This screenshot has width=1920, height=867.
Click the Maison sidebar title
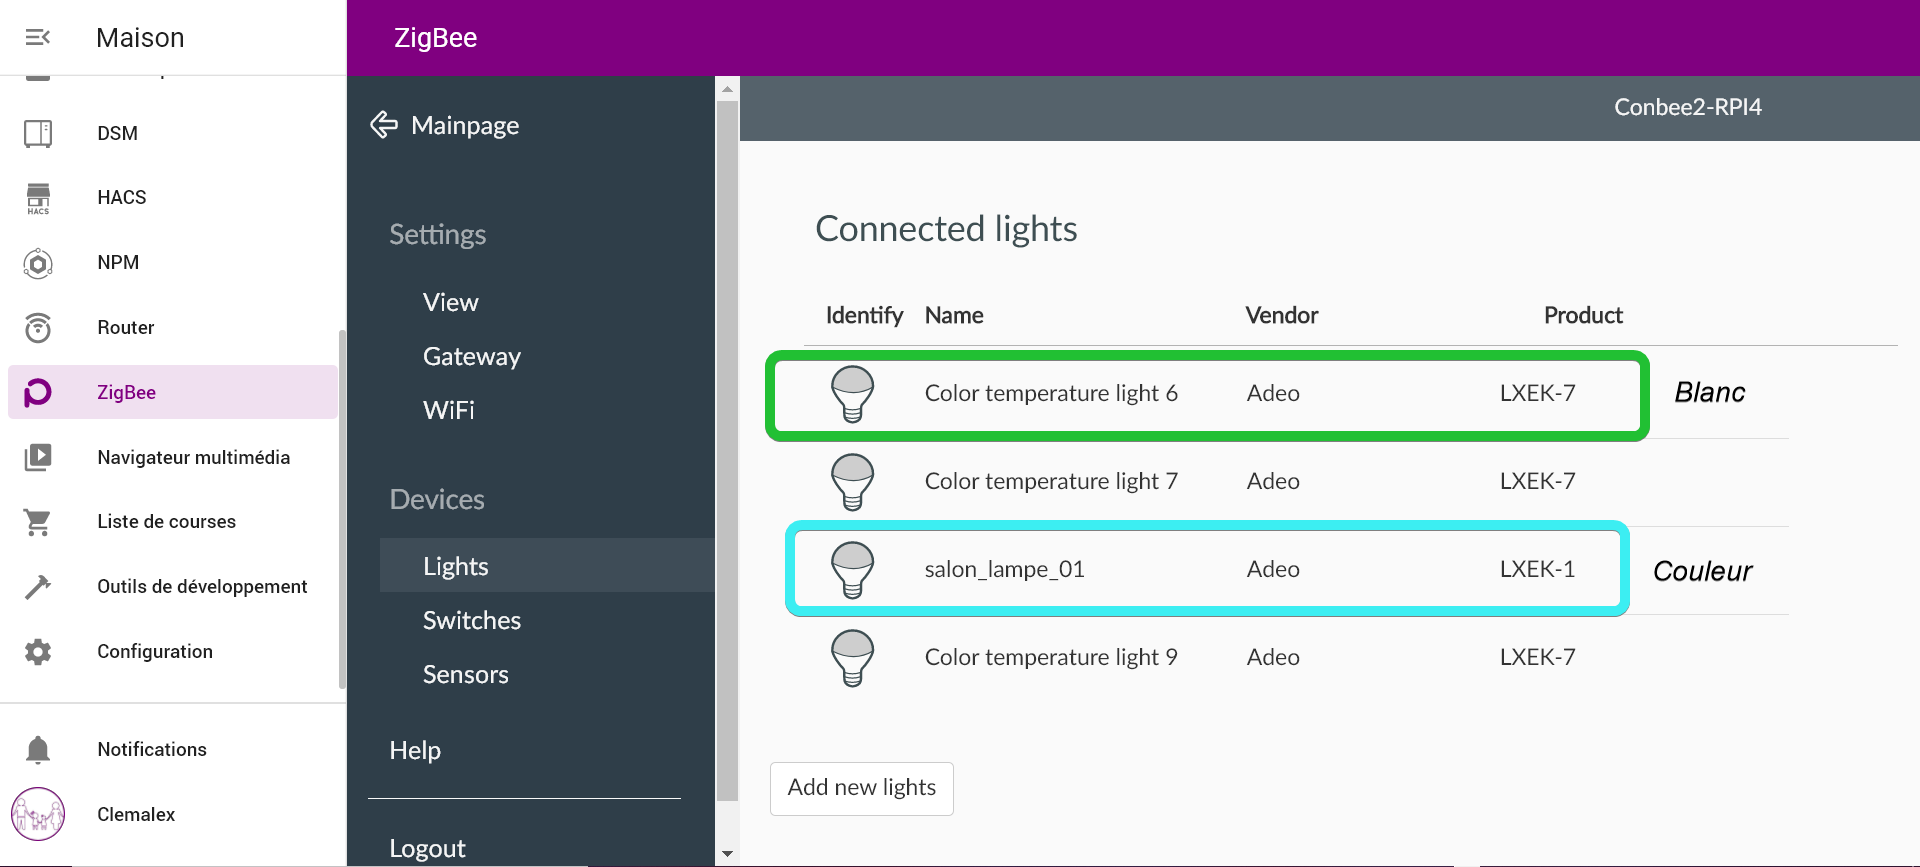[140, 38]
